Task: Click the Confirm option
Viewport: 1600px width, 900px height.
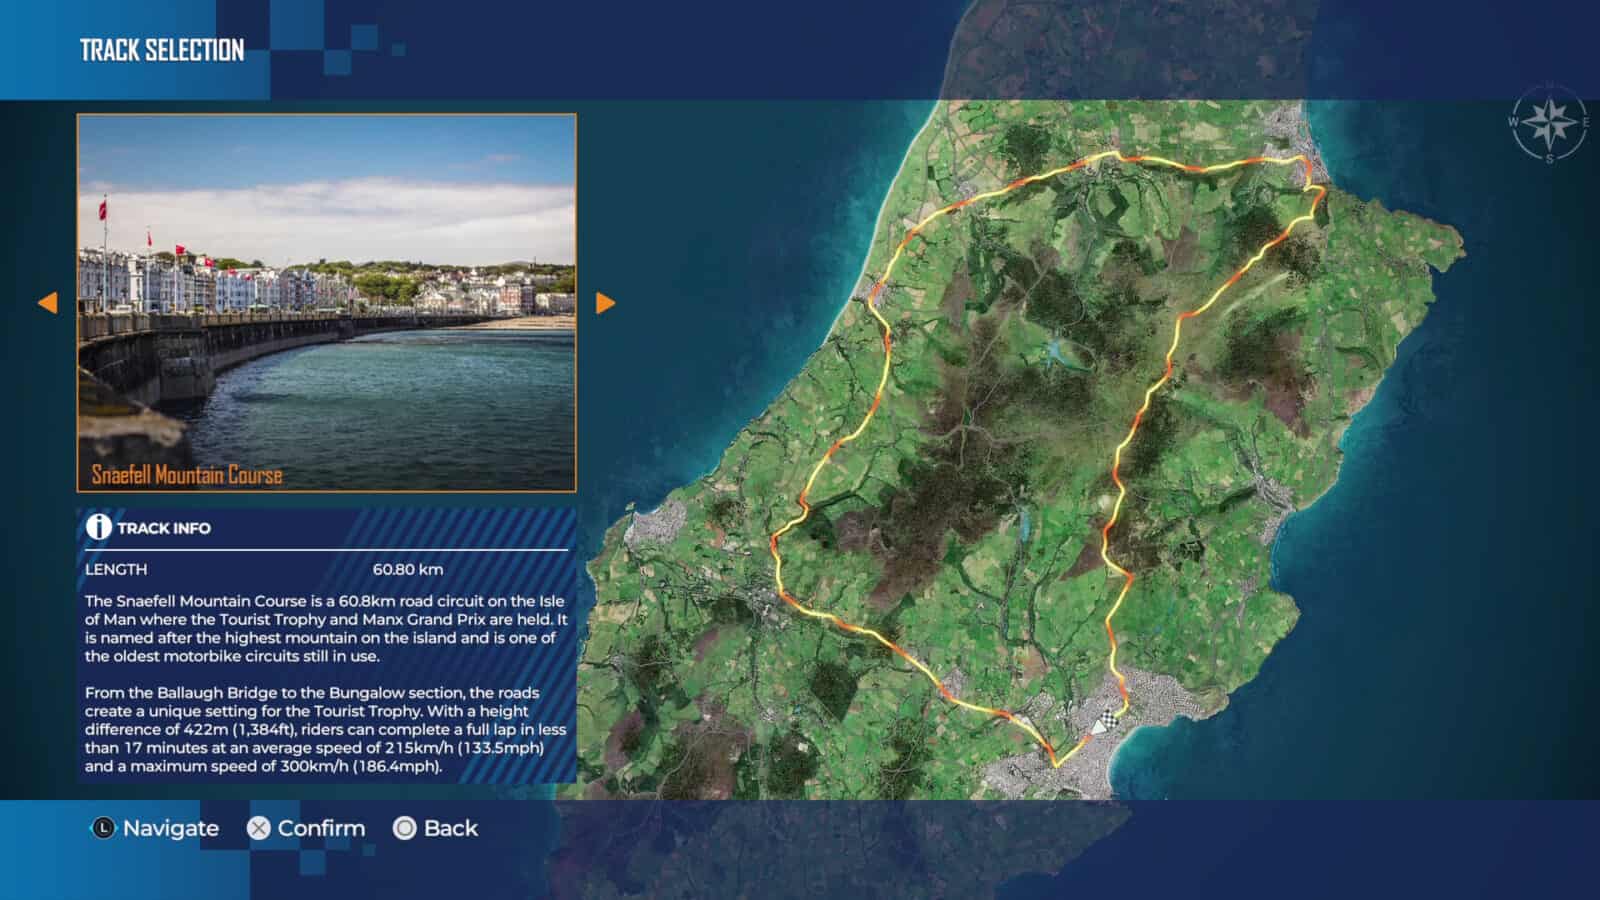Action: coord(310,828)
